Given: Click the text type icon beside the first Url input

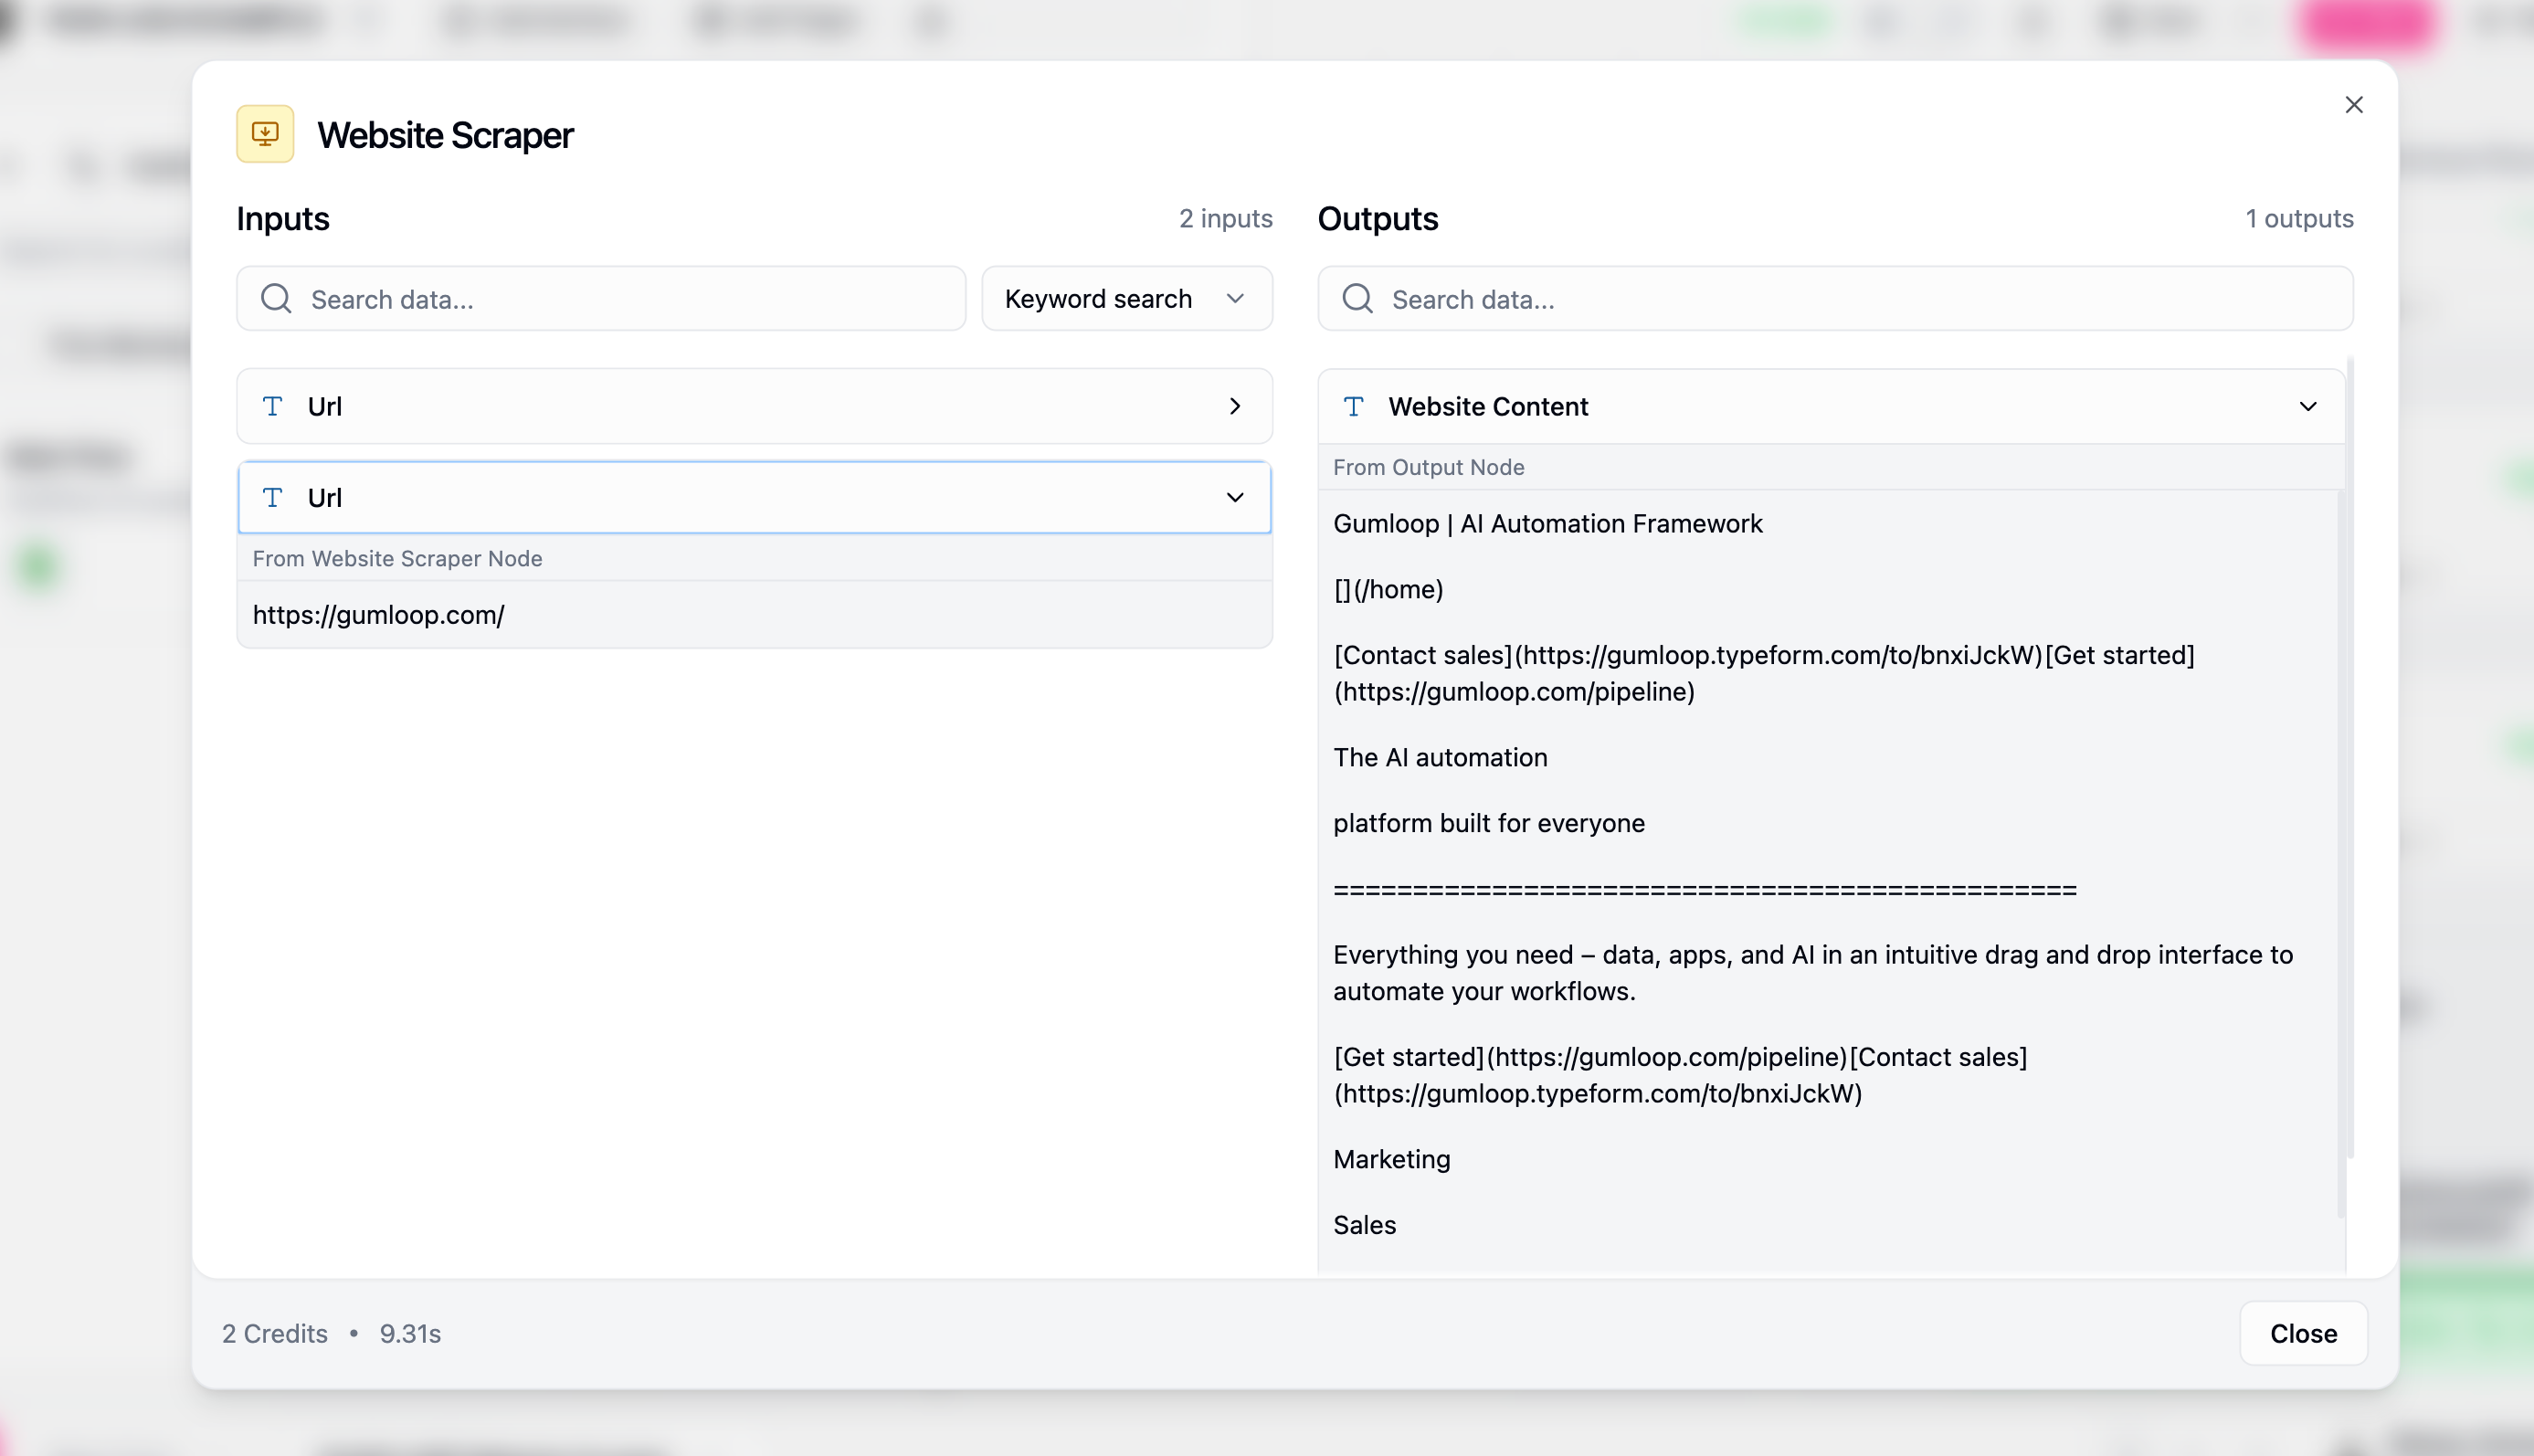Looking at the screenshot, I should tap(272, 406).
